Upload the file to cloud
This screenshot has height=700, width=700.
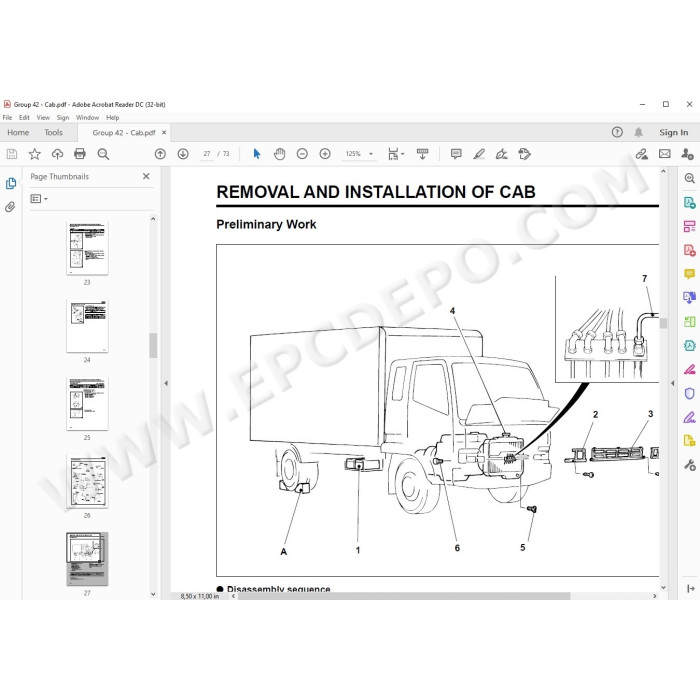click(x=57, y=154)
